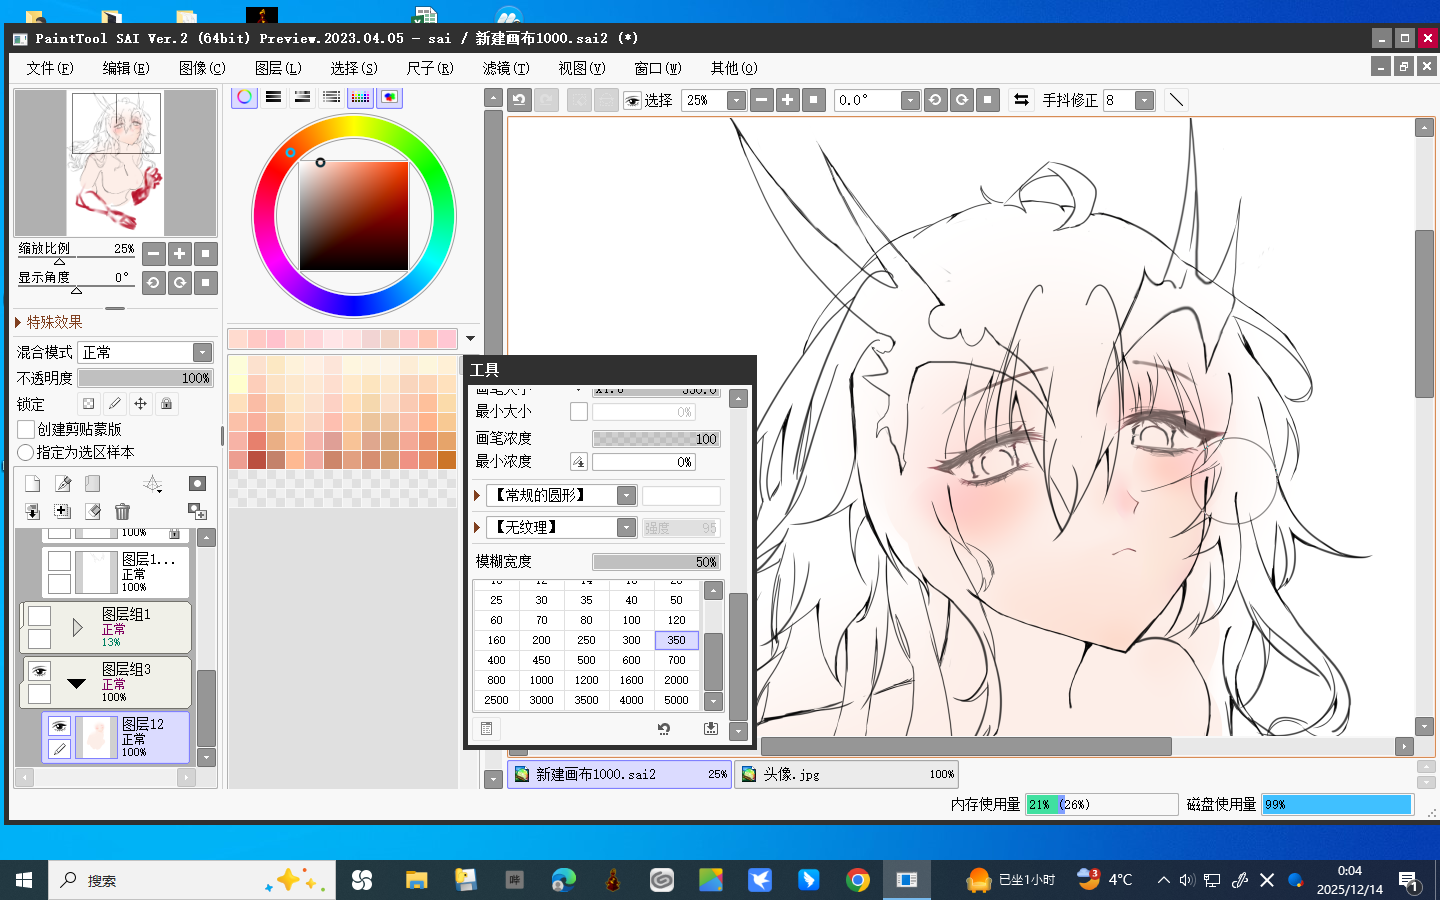Open the 混合模式 blend mode dropdown

tap(202, 352)
